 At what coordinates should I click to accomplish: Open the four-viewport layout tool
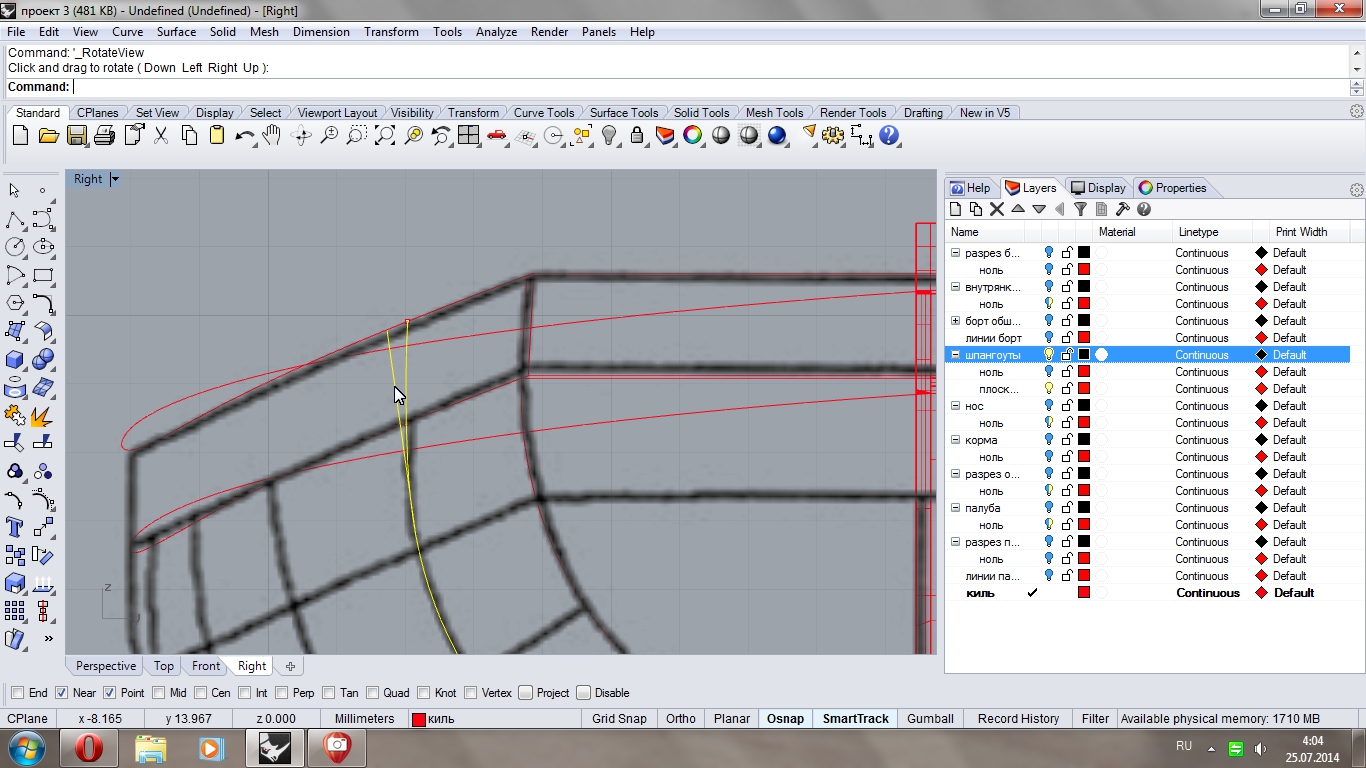[468, 136]
